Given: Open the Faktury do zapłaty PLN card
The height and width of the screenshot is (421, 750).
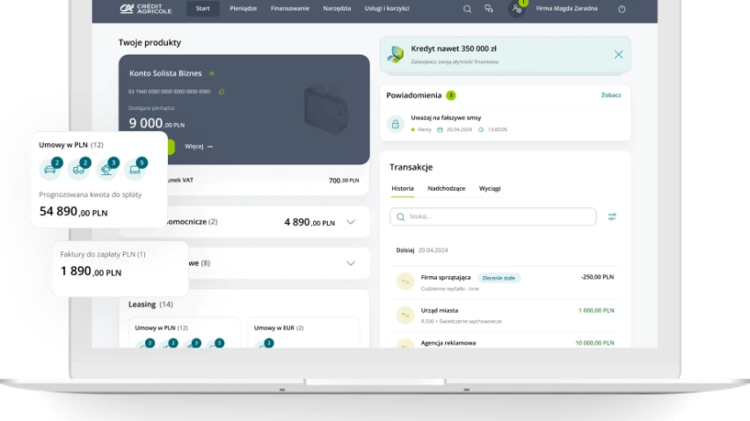Looking at the screenshot, I should click(120, 268).
